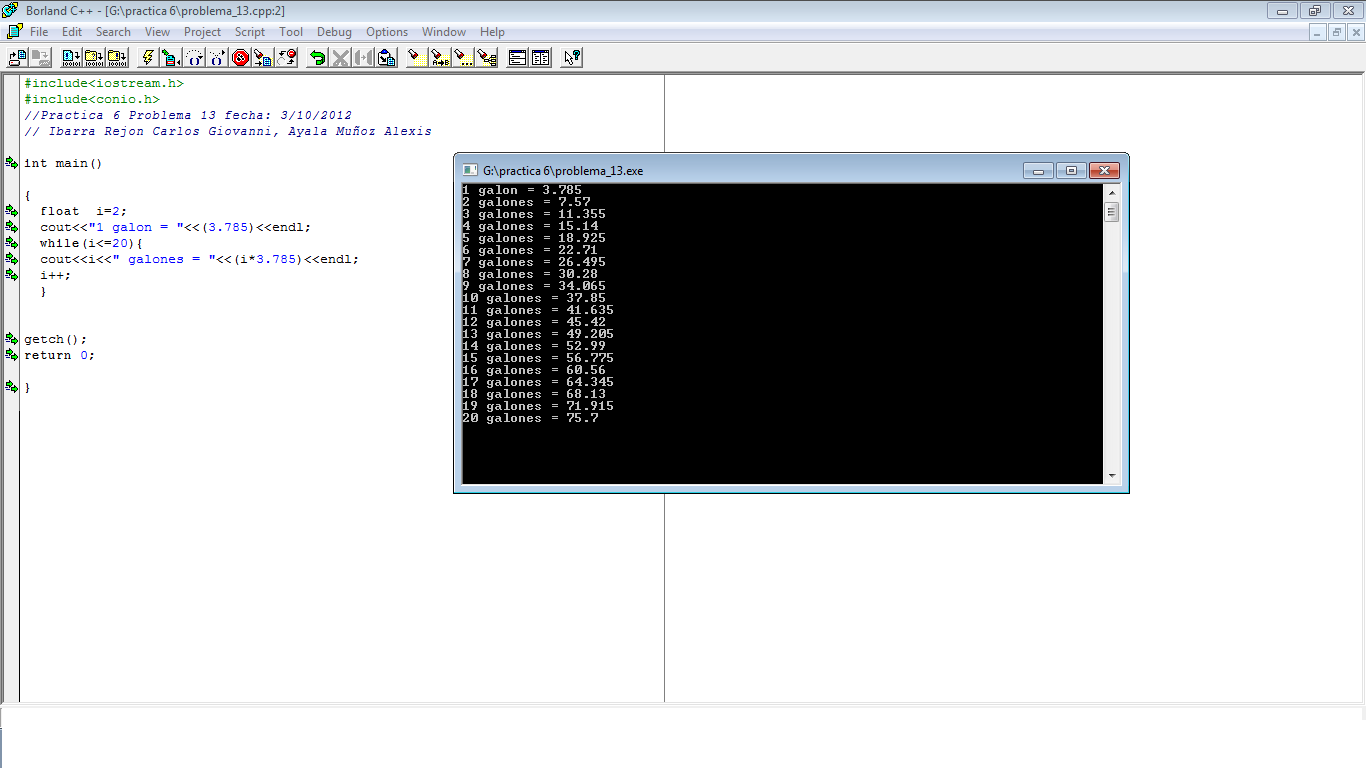The height and width of the screenshot is (768, 1366).
Task: Open the Options menu
Action: 386,31
